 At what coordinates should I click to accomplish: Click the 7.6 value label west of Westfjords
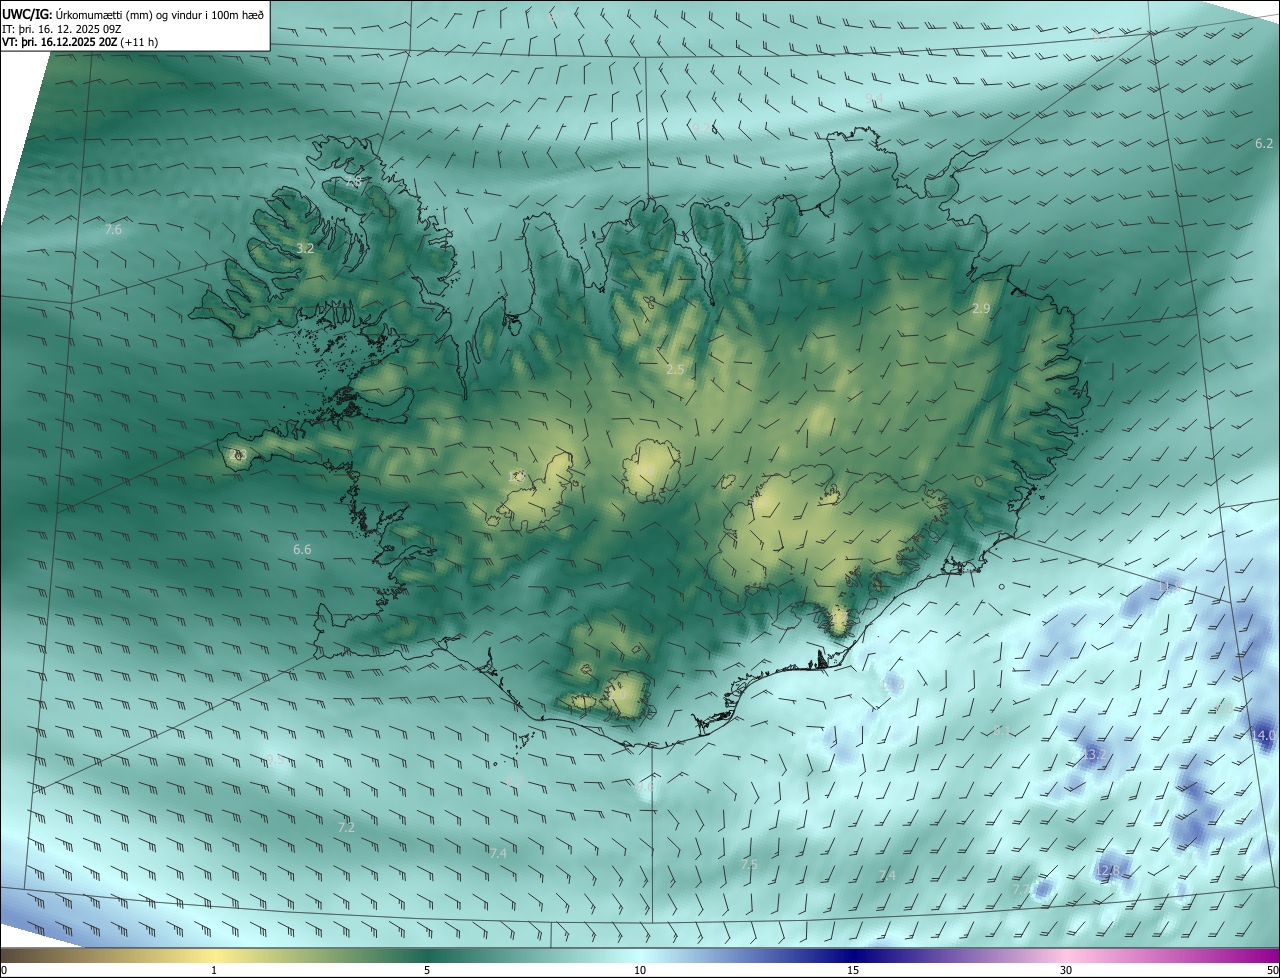click(113, 230)
